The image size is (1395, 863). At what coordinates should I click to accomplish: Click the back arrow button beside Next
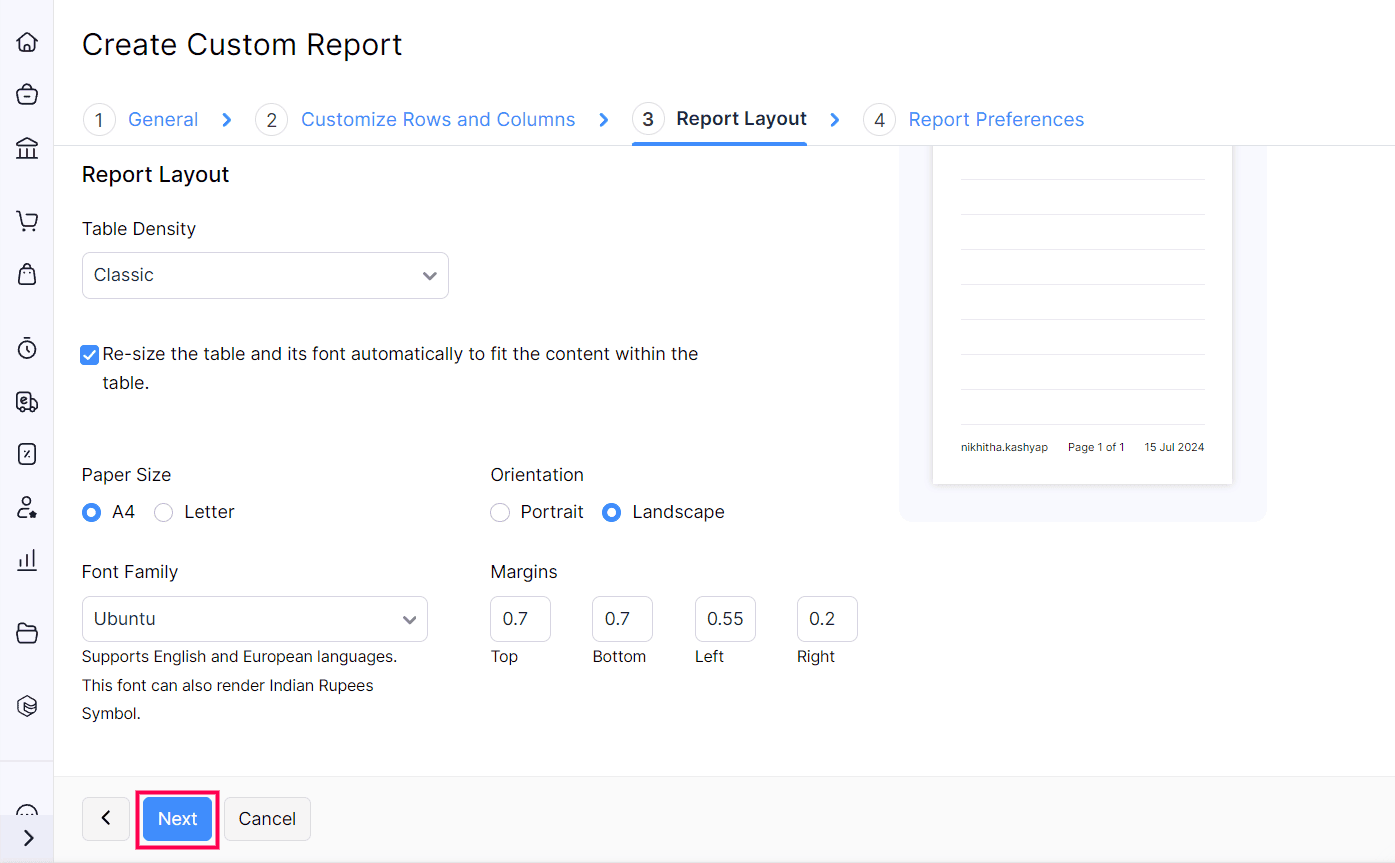tap(106, 819)
